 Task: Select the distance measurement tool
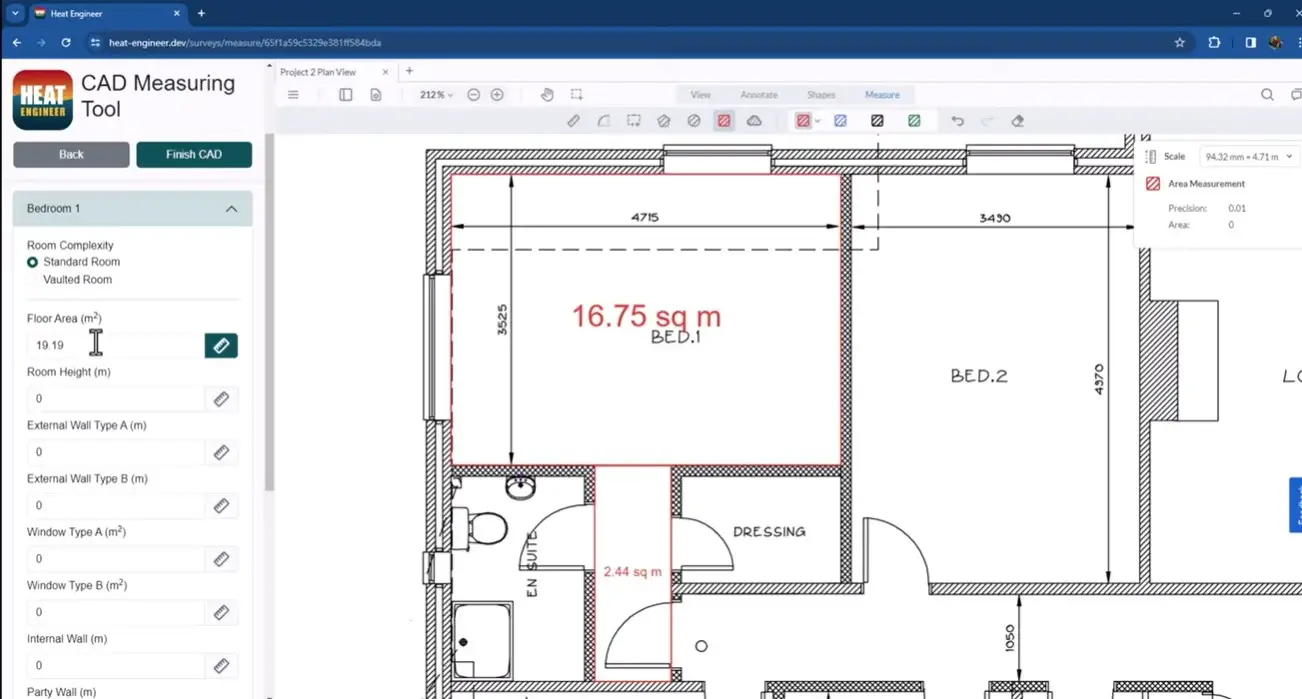pos(573,121)
